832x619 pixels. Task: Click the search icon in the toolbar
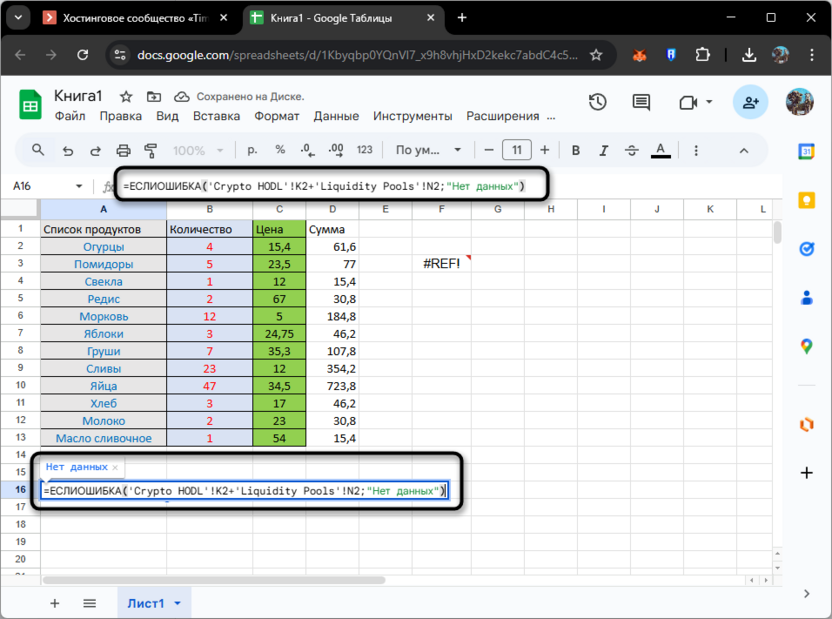coord(37,150)
